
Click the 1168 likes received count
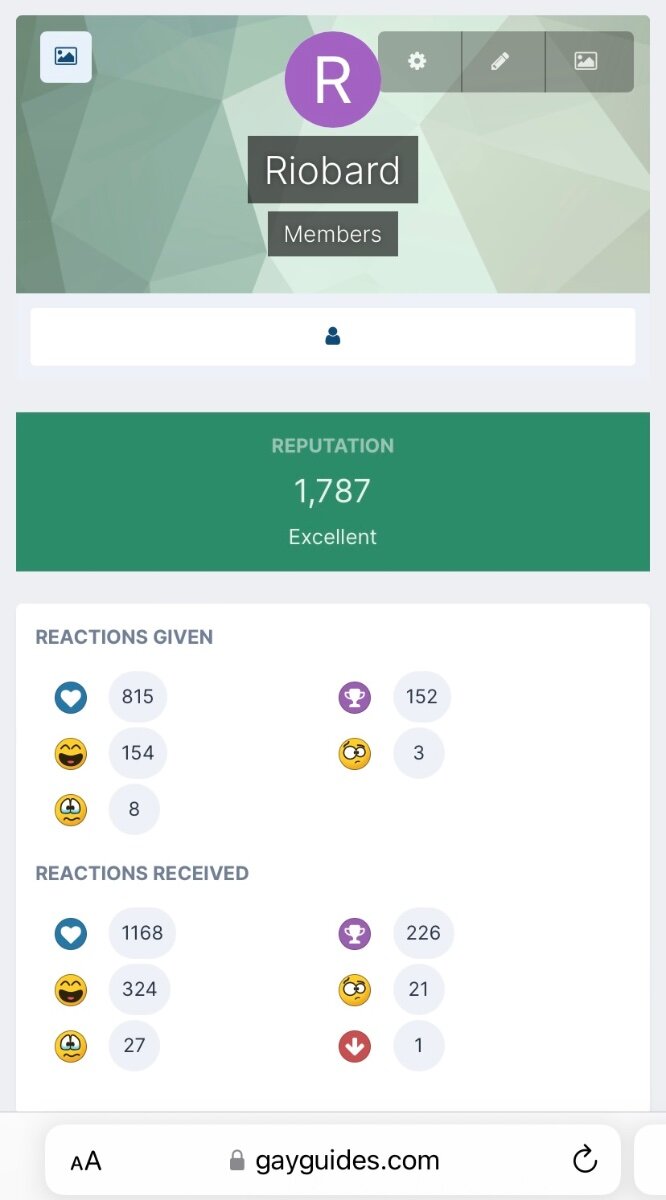[x=142, y=933]
